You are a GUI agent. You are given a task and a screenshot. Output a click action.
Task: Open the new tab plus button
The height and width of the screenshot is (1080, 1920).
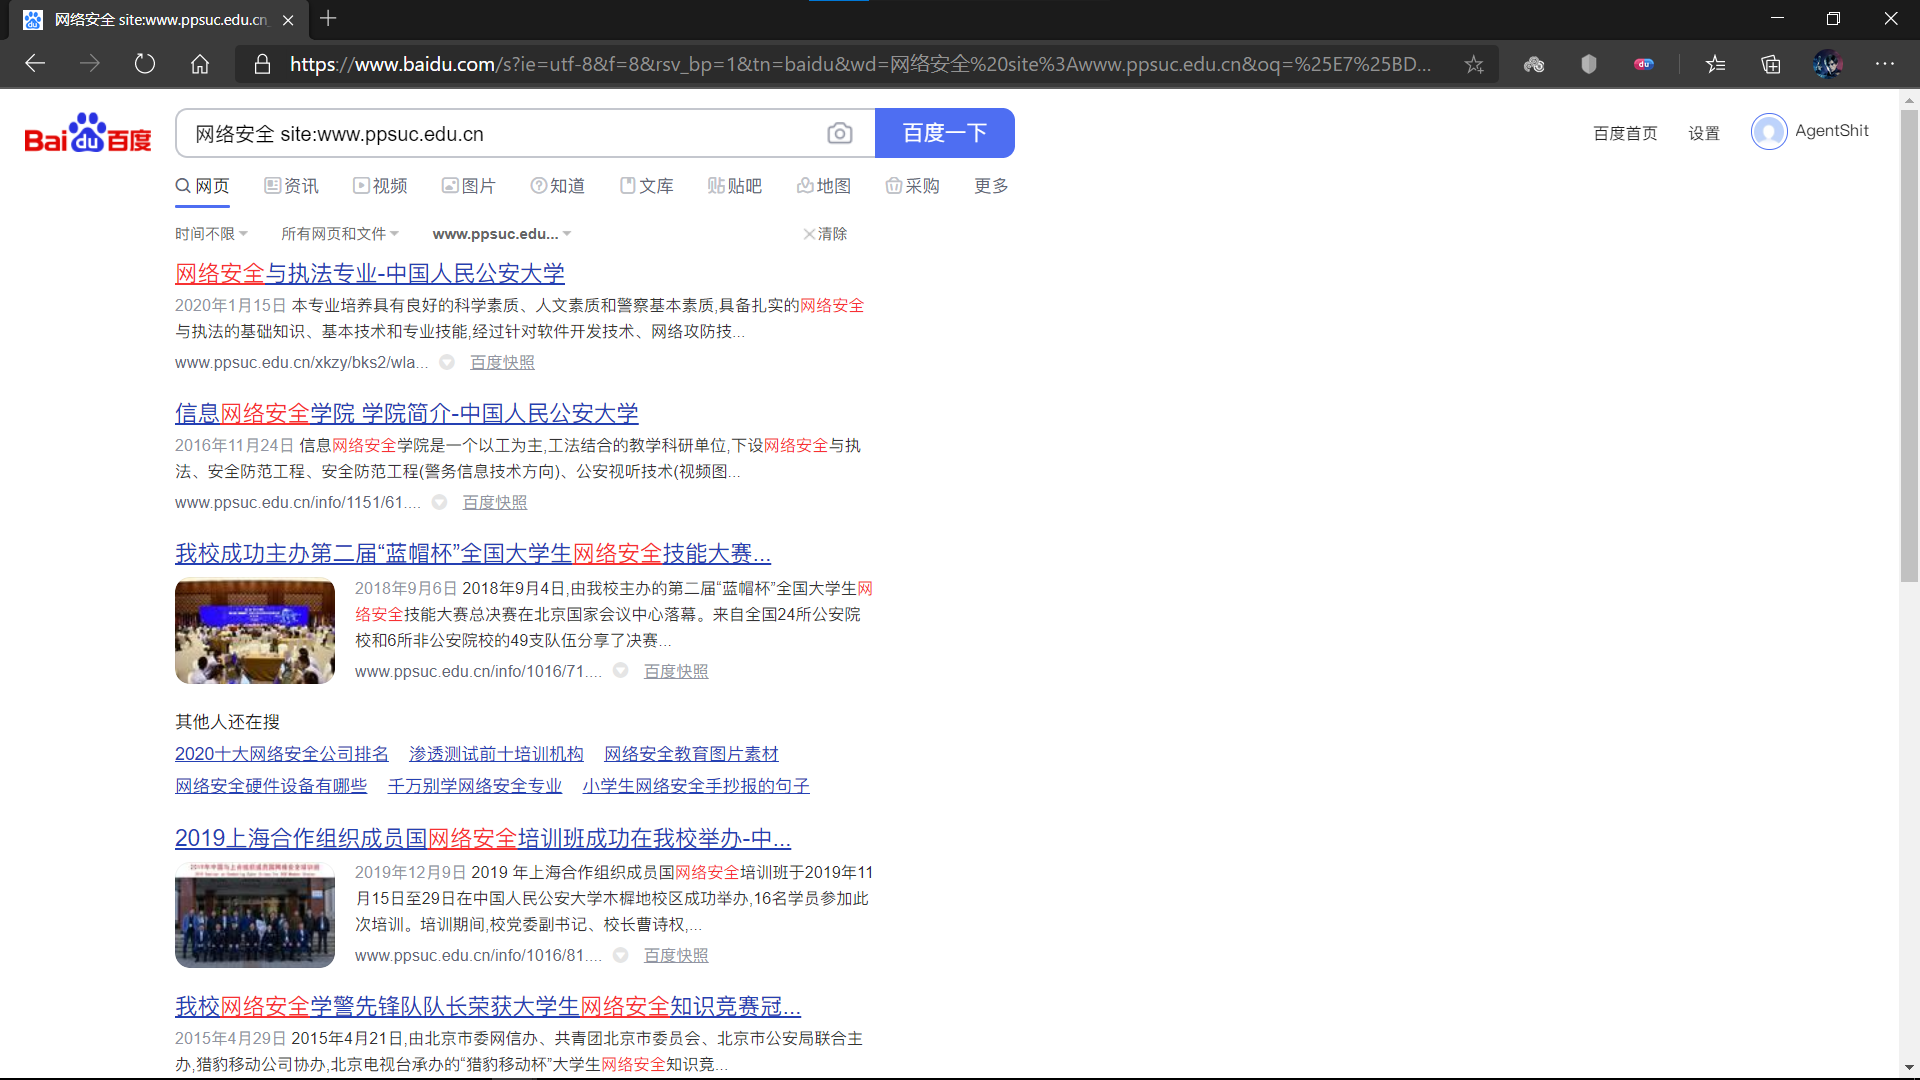click(x=328, y=18)
